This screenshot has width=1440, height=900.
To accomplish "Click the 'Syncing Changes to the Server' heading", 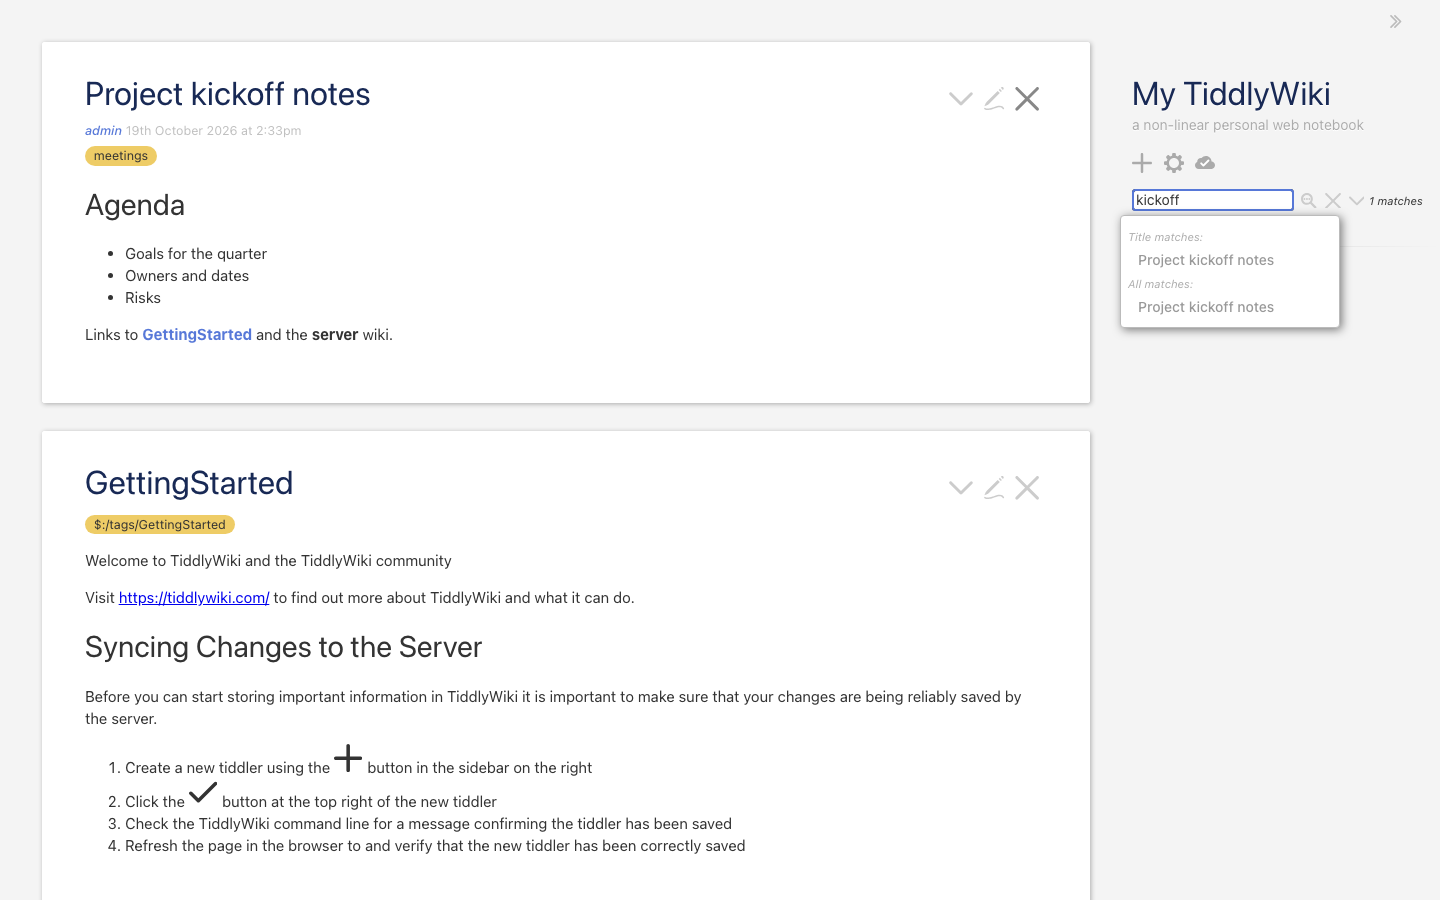I will click(x=283, y=647).
